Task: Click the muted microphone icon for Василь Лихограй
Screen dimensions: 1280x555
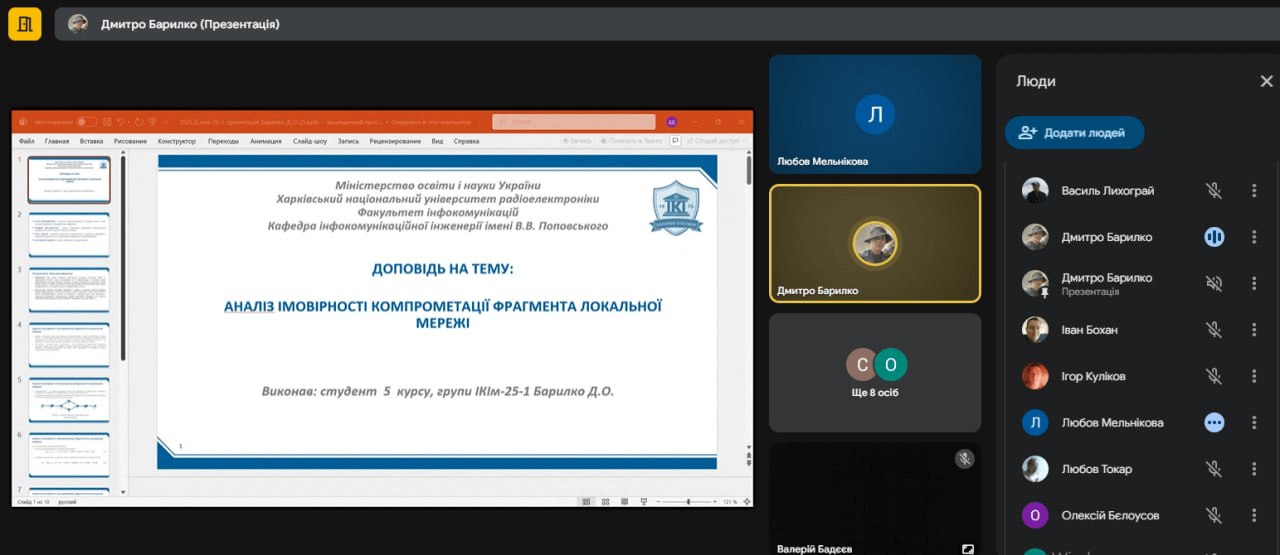Action: point(1214,191)
